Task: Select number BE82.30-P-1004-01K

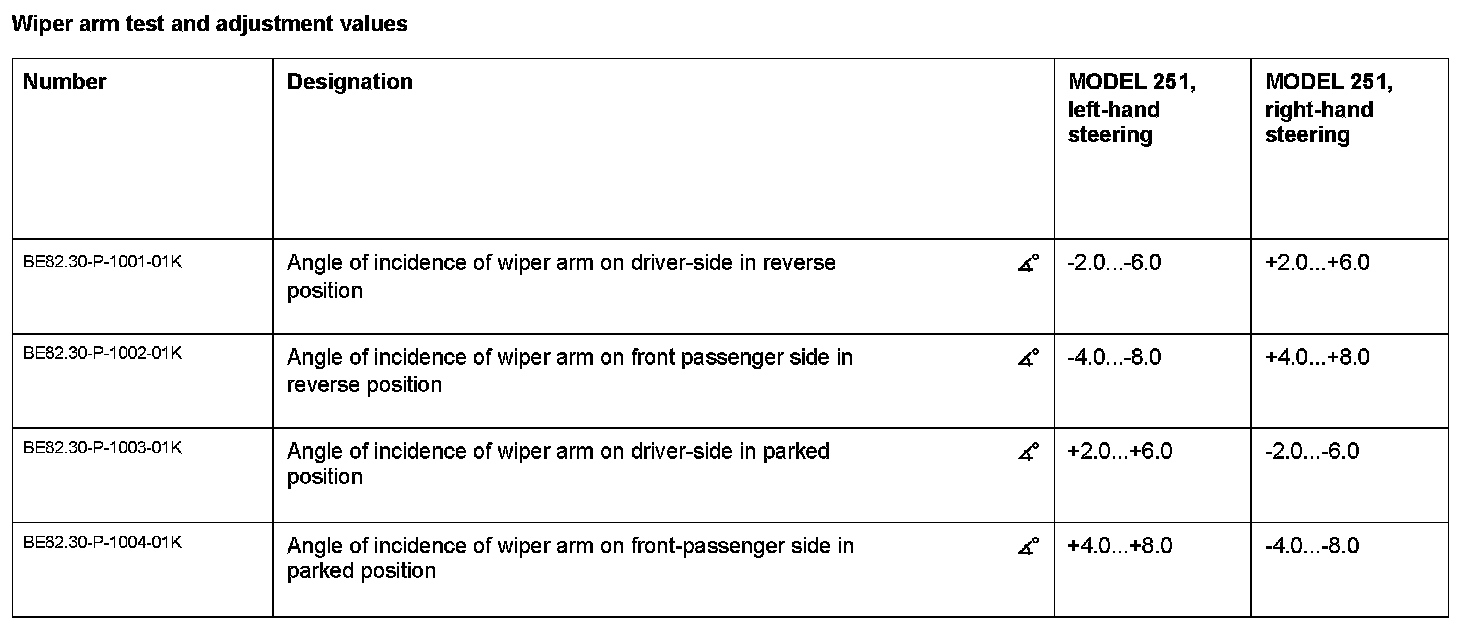Action: coord(103,542)
